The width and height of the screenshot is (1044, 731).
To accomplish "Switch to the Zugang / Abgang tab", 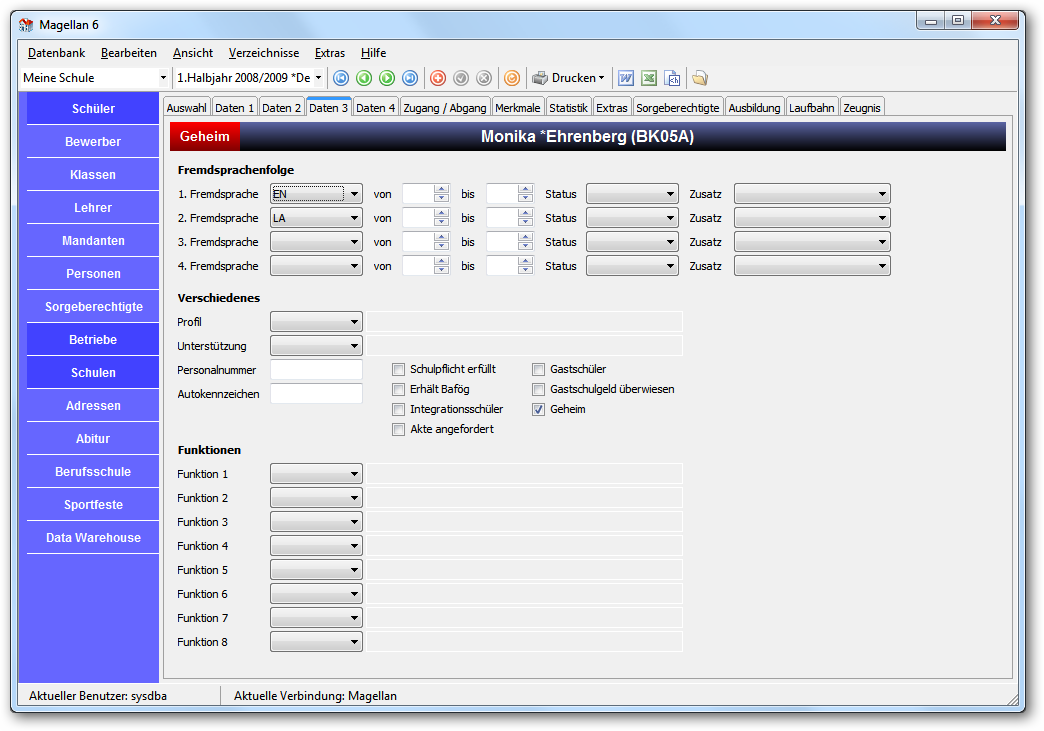I will [445, 108].
